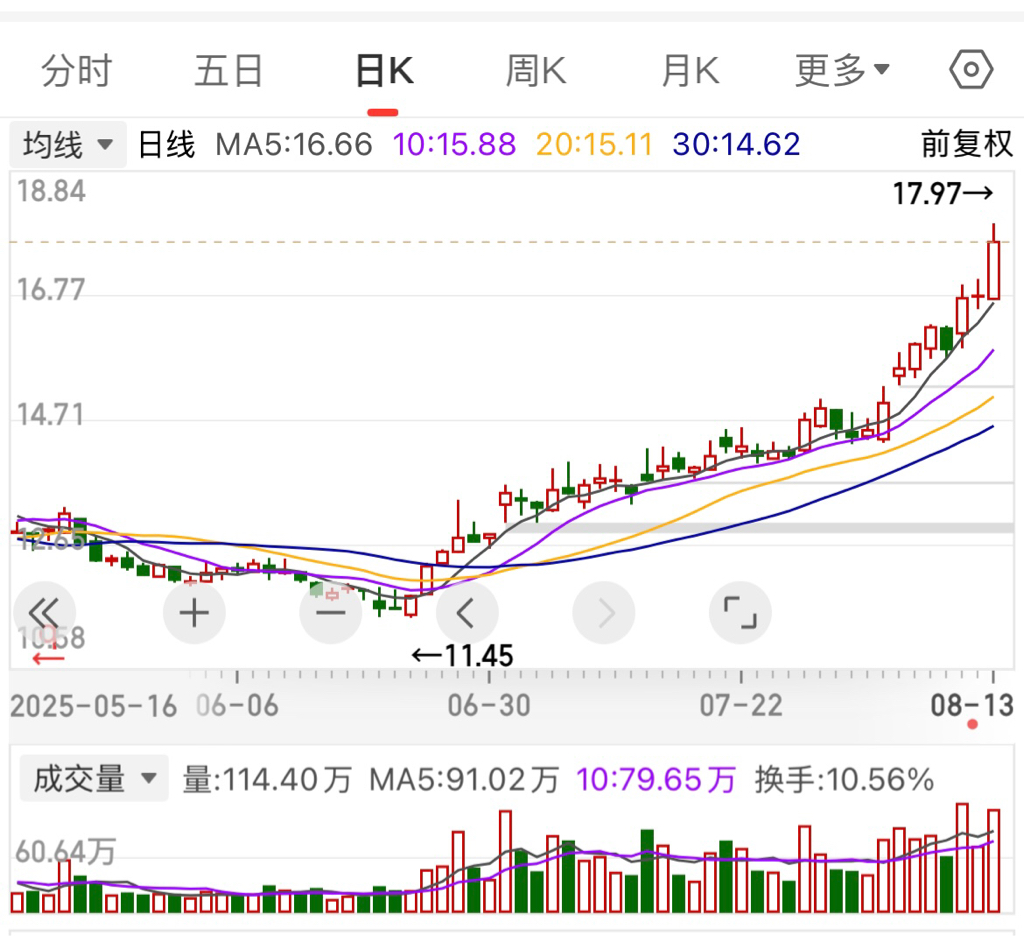This screenshot has width=1024, height=936.
Task: Move chart to next candle with right chevron
Action: click(x=604, y=613)
